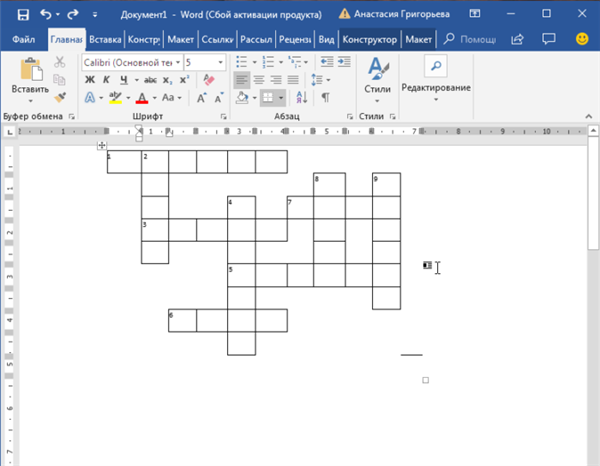Collapse the ribbon with chevron
The width and height of the screenshot is (600, 466).
pos(589,116)
